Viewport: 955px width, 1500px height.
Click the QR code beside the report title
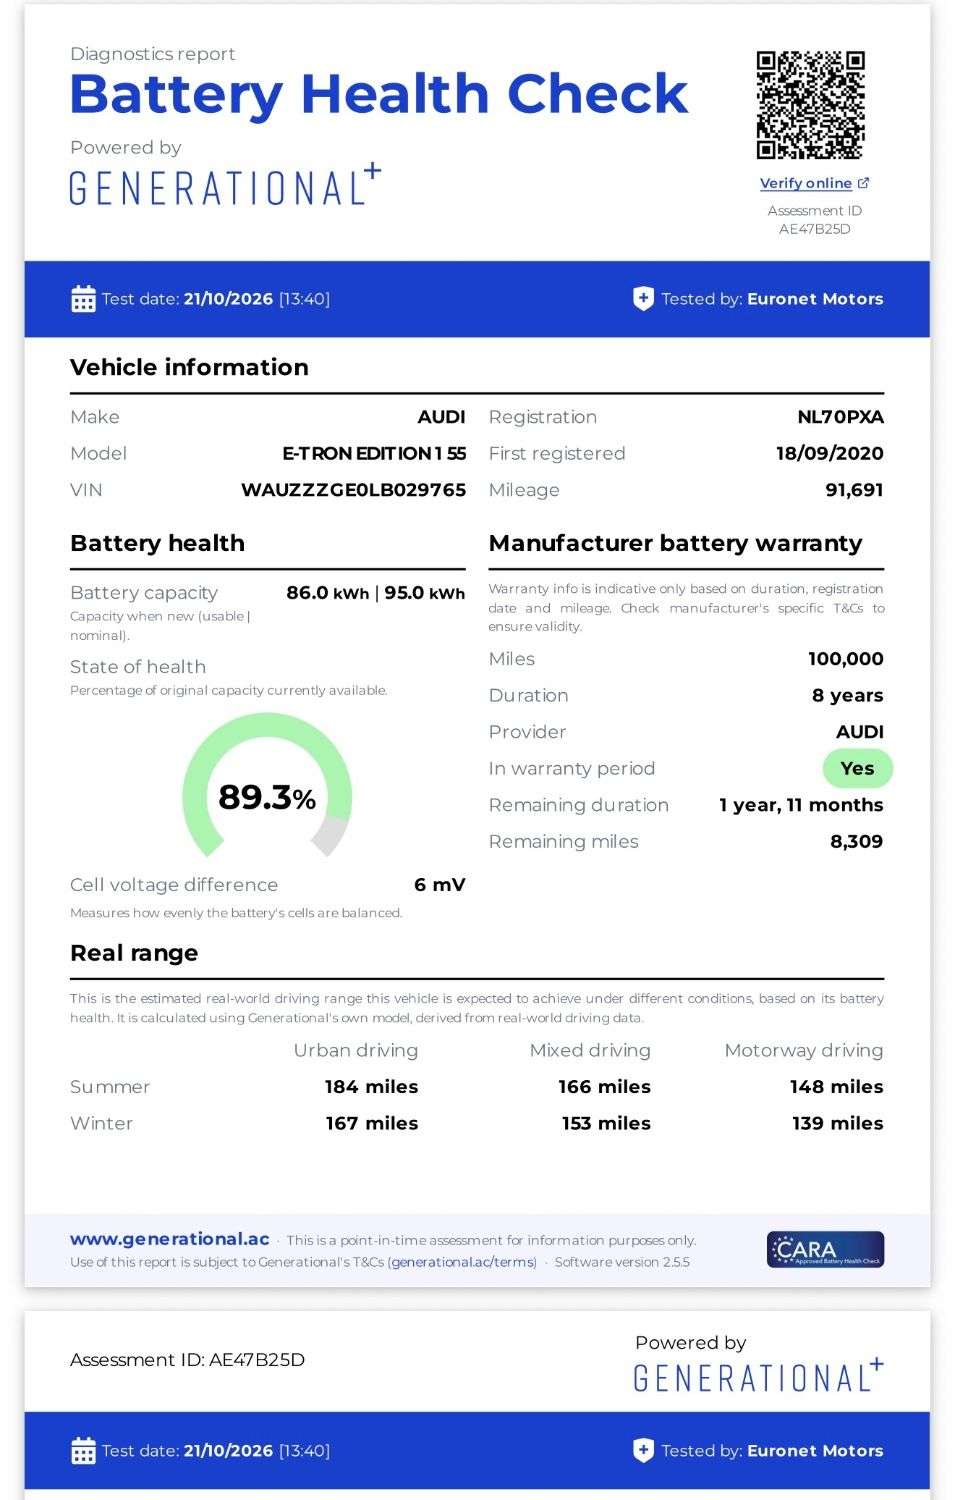810,105
